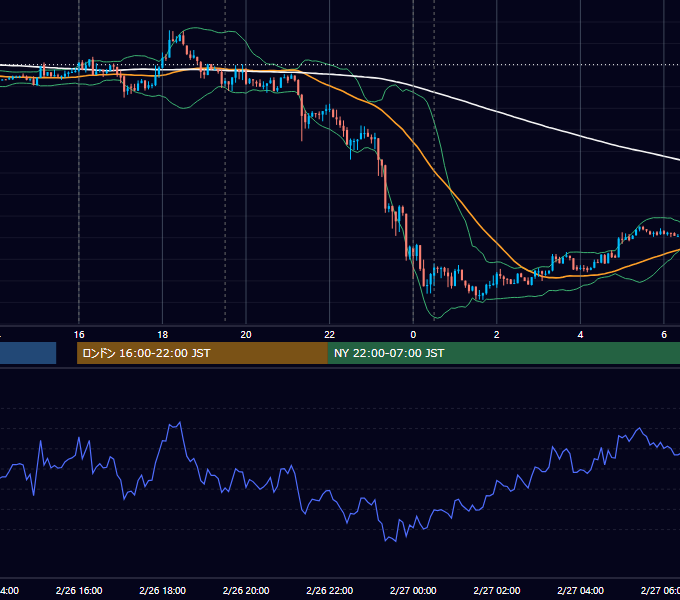The width and height of the screenshot is (680, 600).
Task: Click the blue session bar left of London
Action: pos(28,353)
